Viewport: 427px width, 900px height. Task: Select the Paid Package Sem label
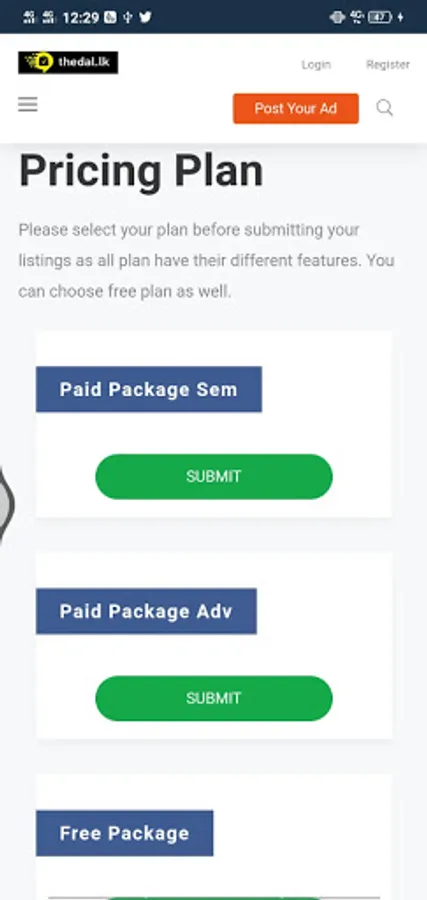(x=149, y=389)
